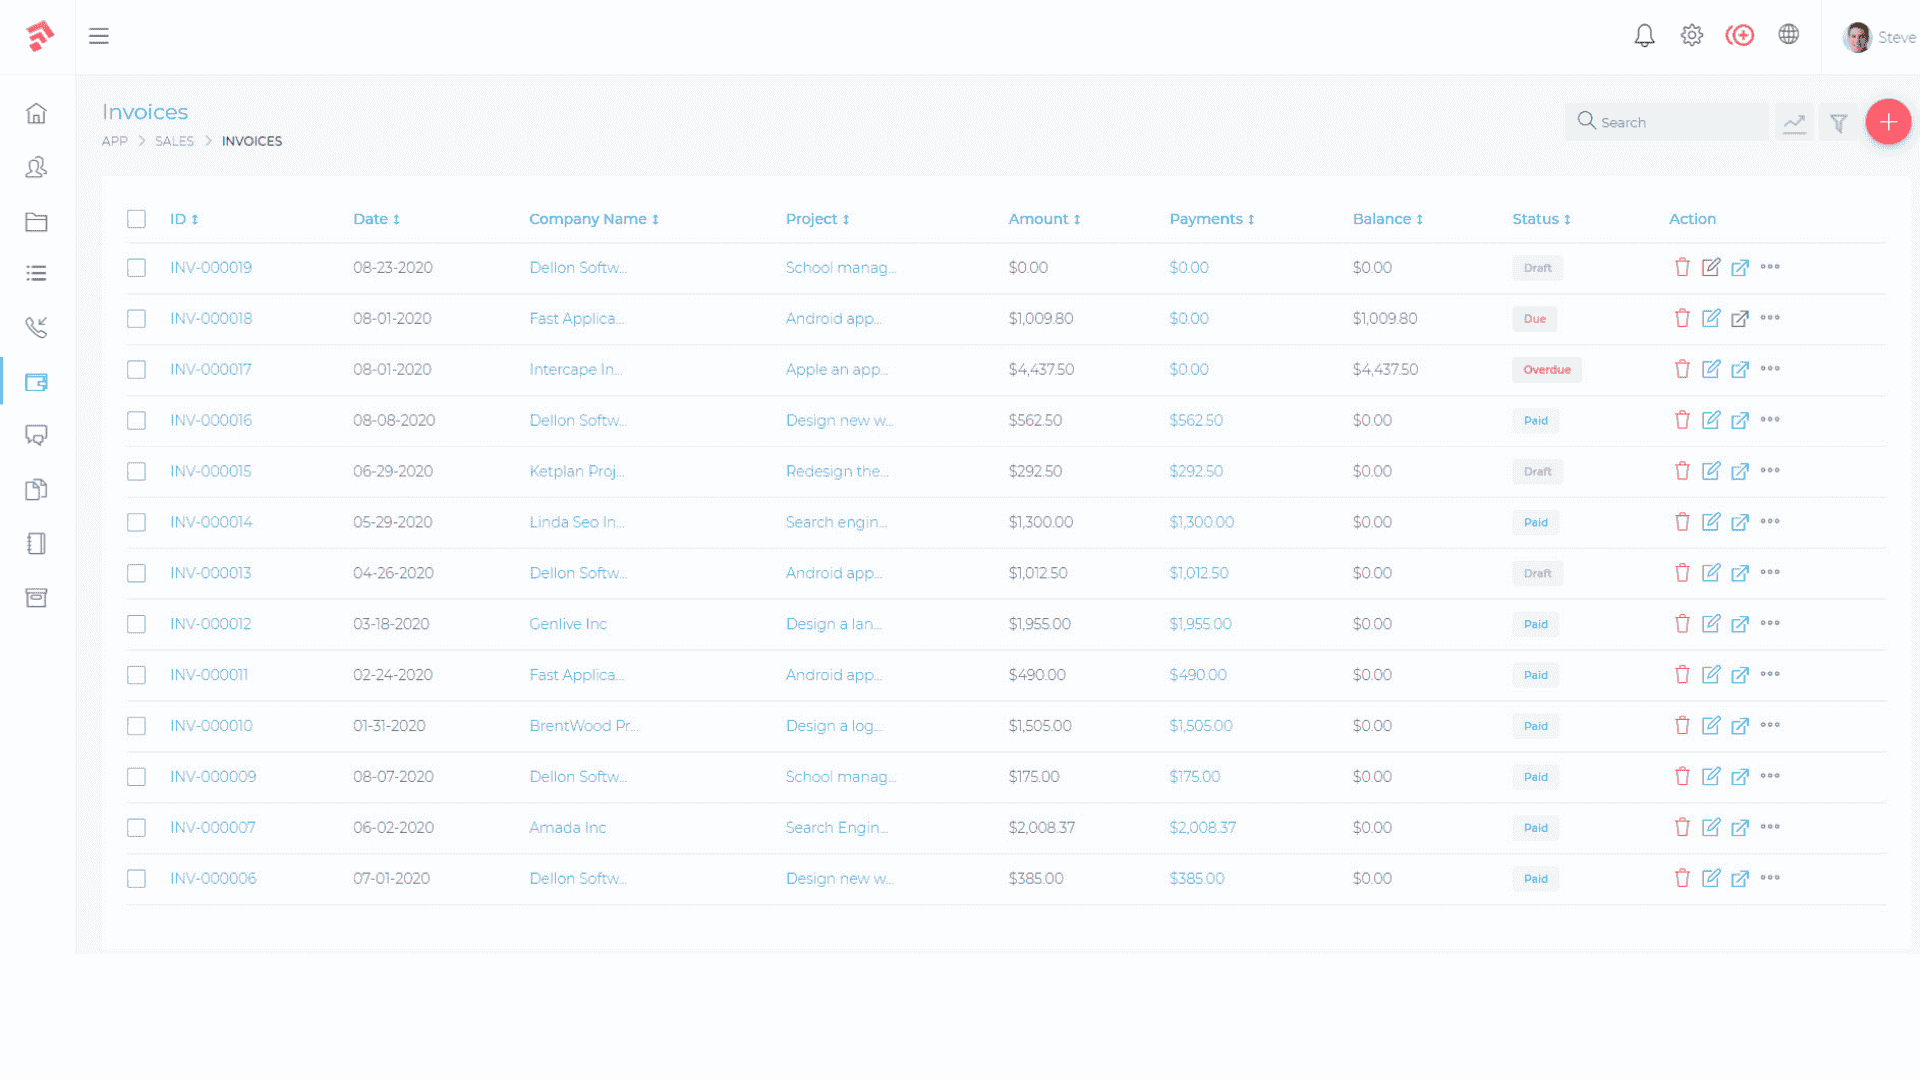
Task: Tick checkbox for INV-000009
Action: pyautogui.click(x=136, y=777)
